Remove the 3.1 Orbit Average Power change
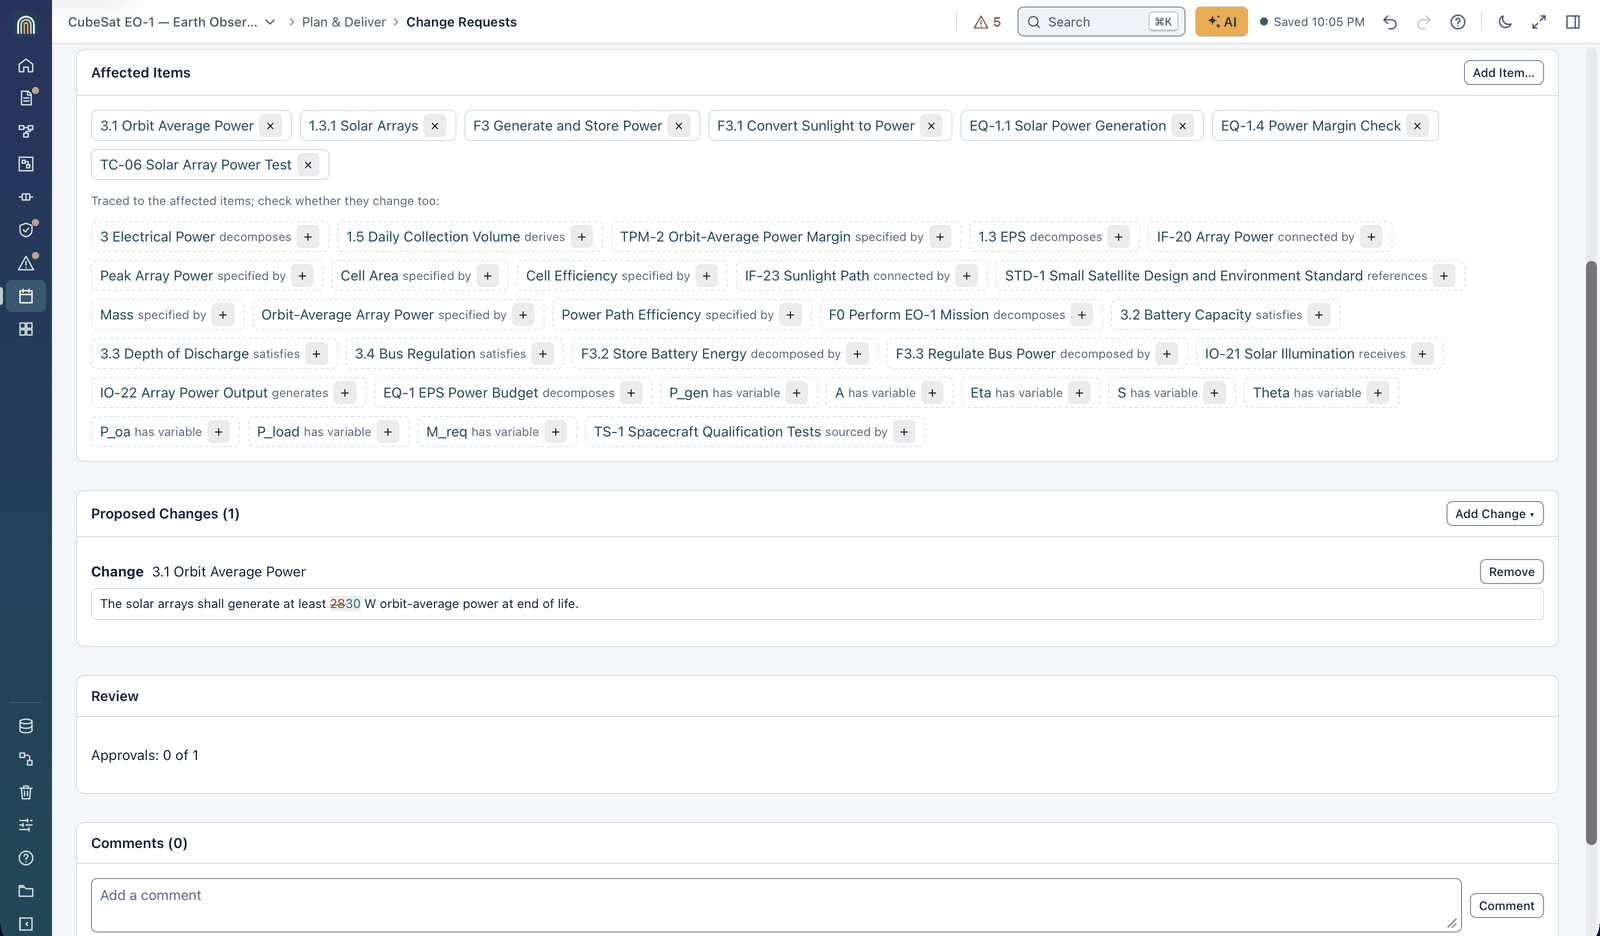Screen dimensions: 1600x936 1511,572
